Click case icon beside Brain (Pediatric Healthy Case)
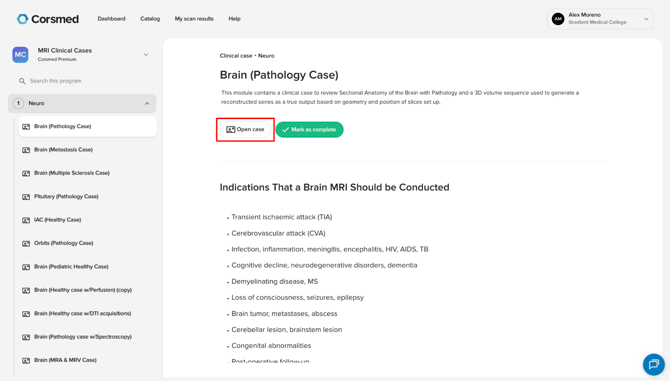The height and width of the screenshot is (381, 670). click(x=26, y=267)
